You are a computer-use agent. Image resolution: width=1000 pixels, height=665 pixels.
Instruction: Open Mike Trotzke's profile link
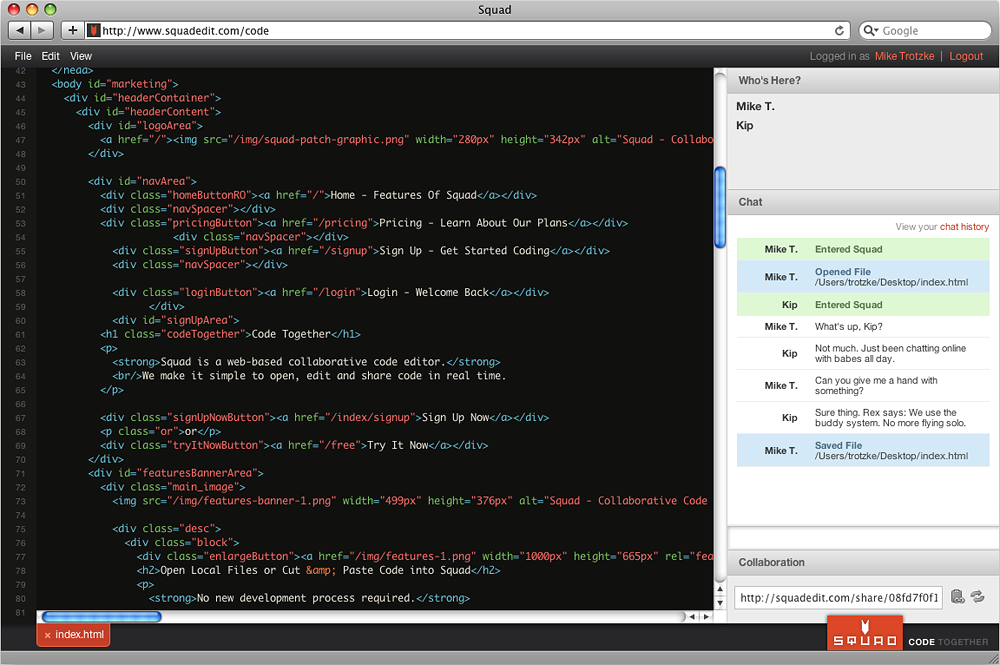pos(904,56)
